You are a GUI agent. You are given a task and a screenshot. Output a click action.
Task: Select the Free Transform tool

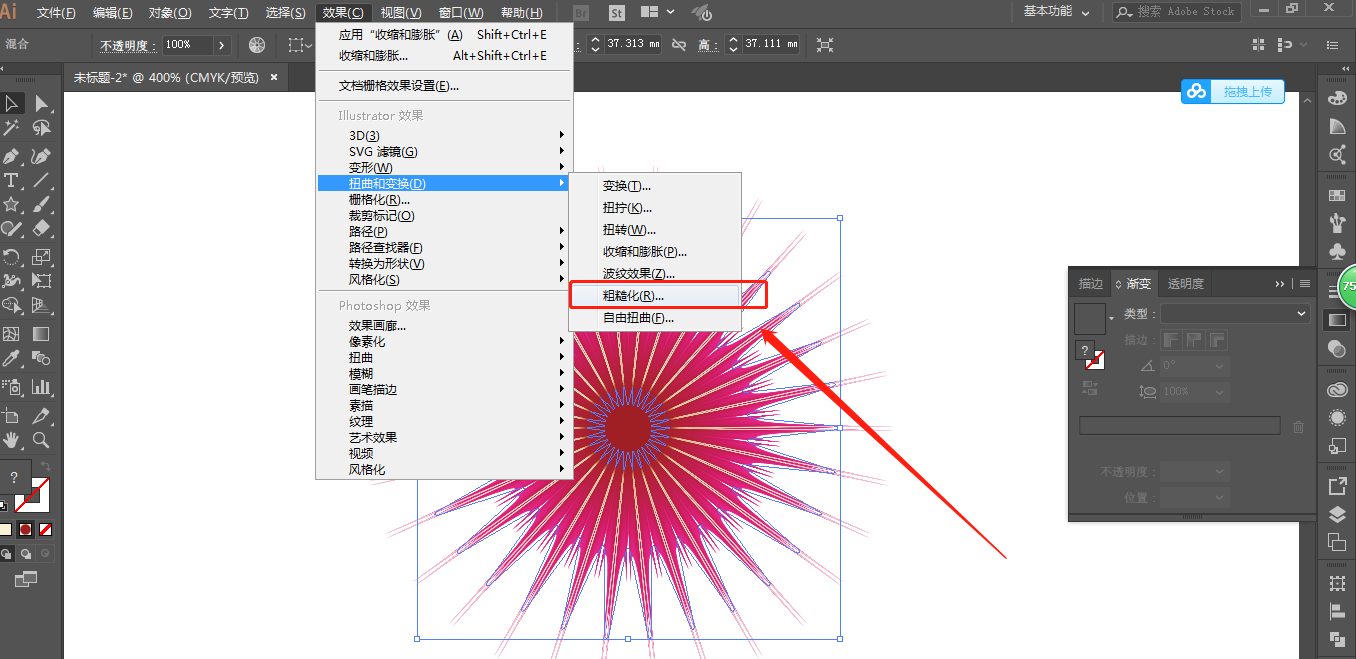[41, 281]
